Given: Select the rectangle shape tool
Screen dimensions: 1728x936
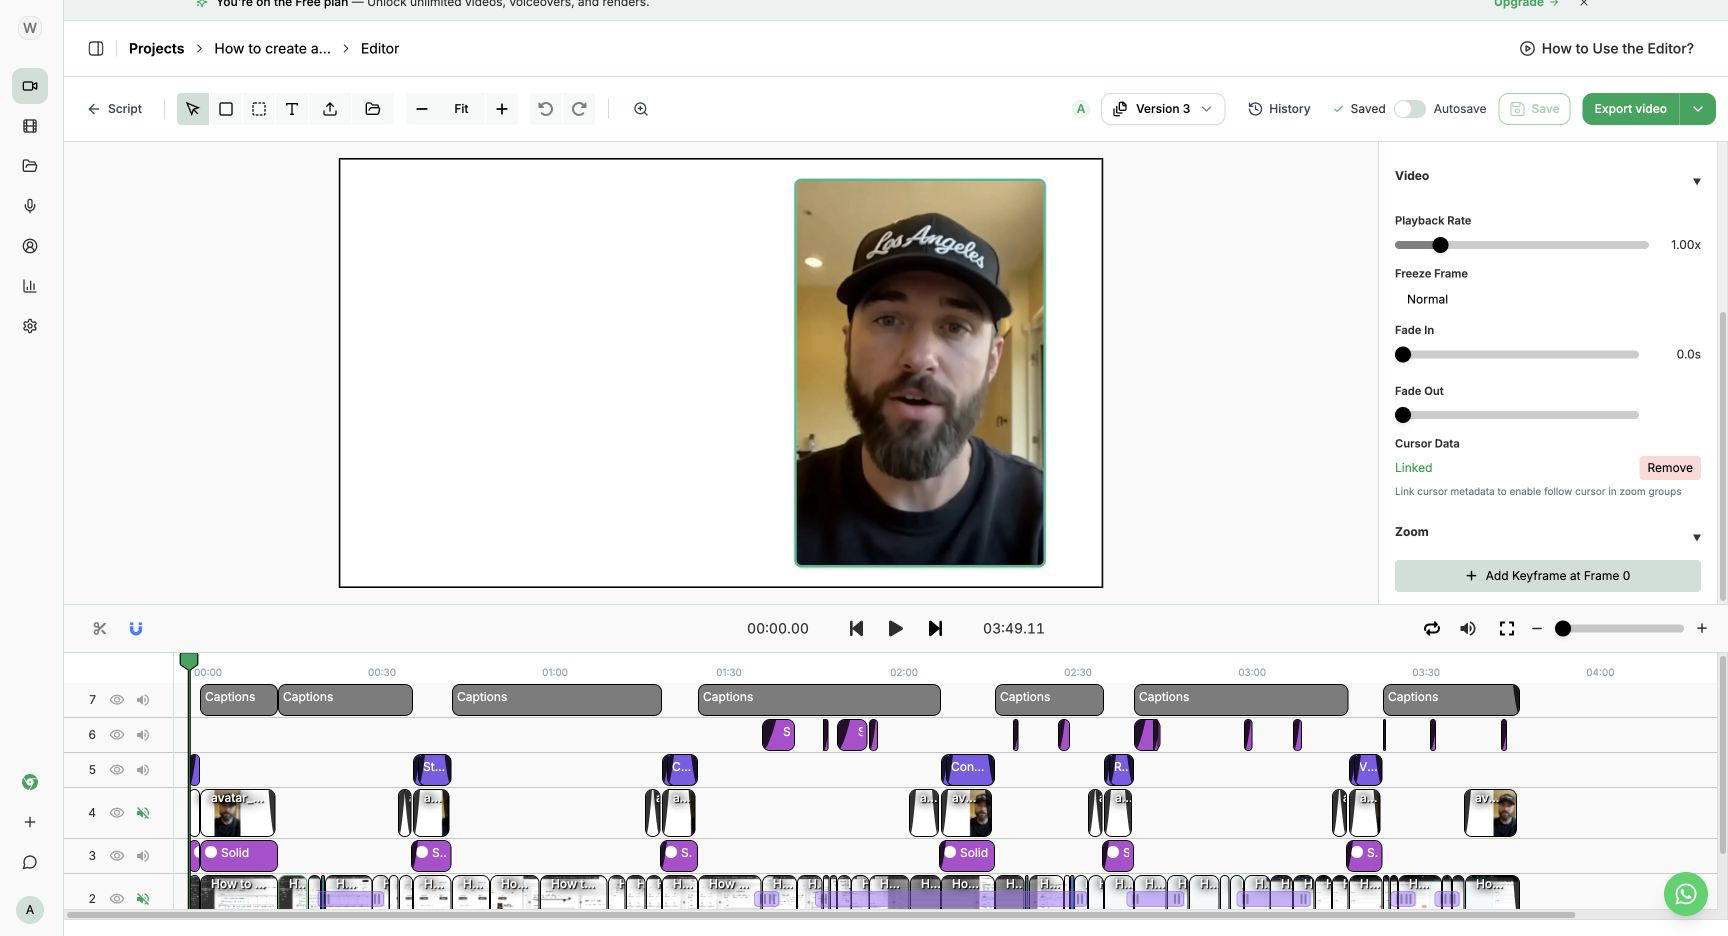Looking at the screenshot, I should point(226,109).
